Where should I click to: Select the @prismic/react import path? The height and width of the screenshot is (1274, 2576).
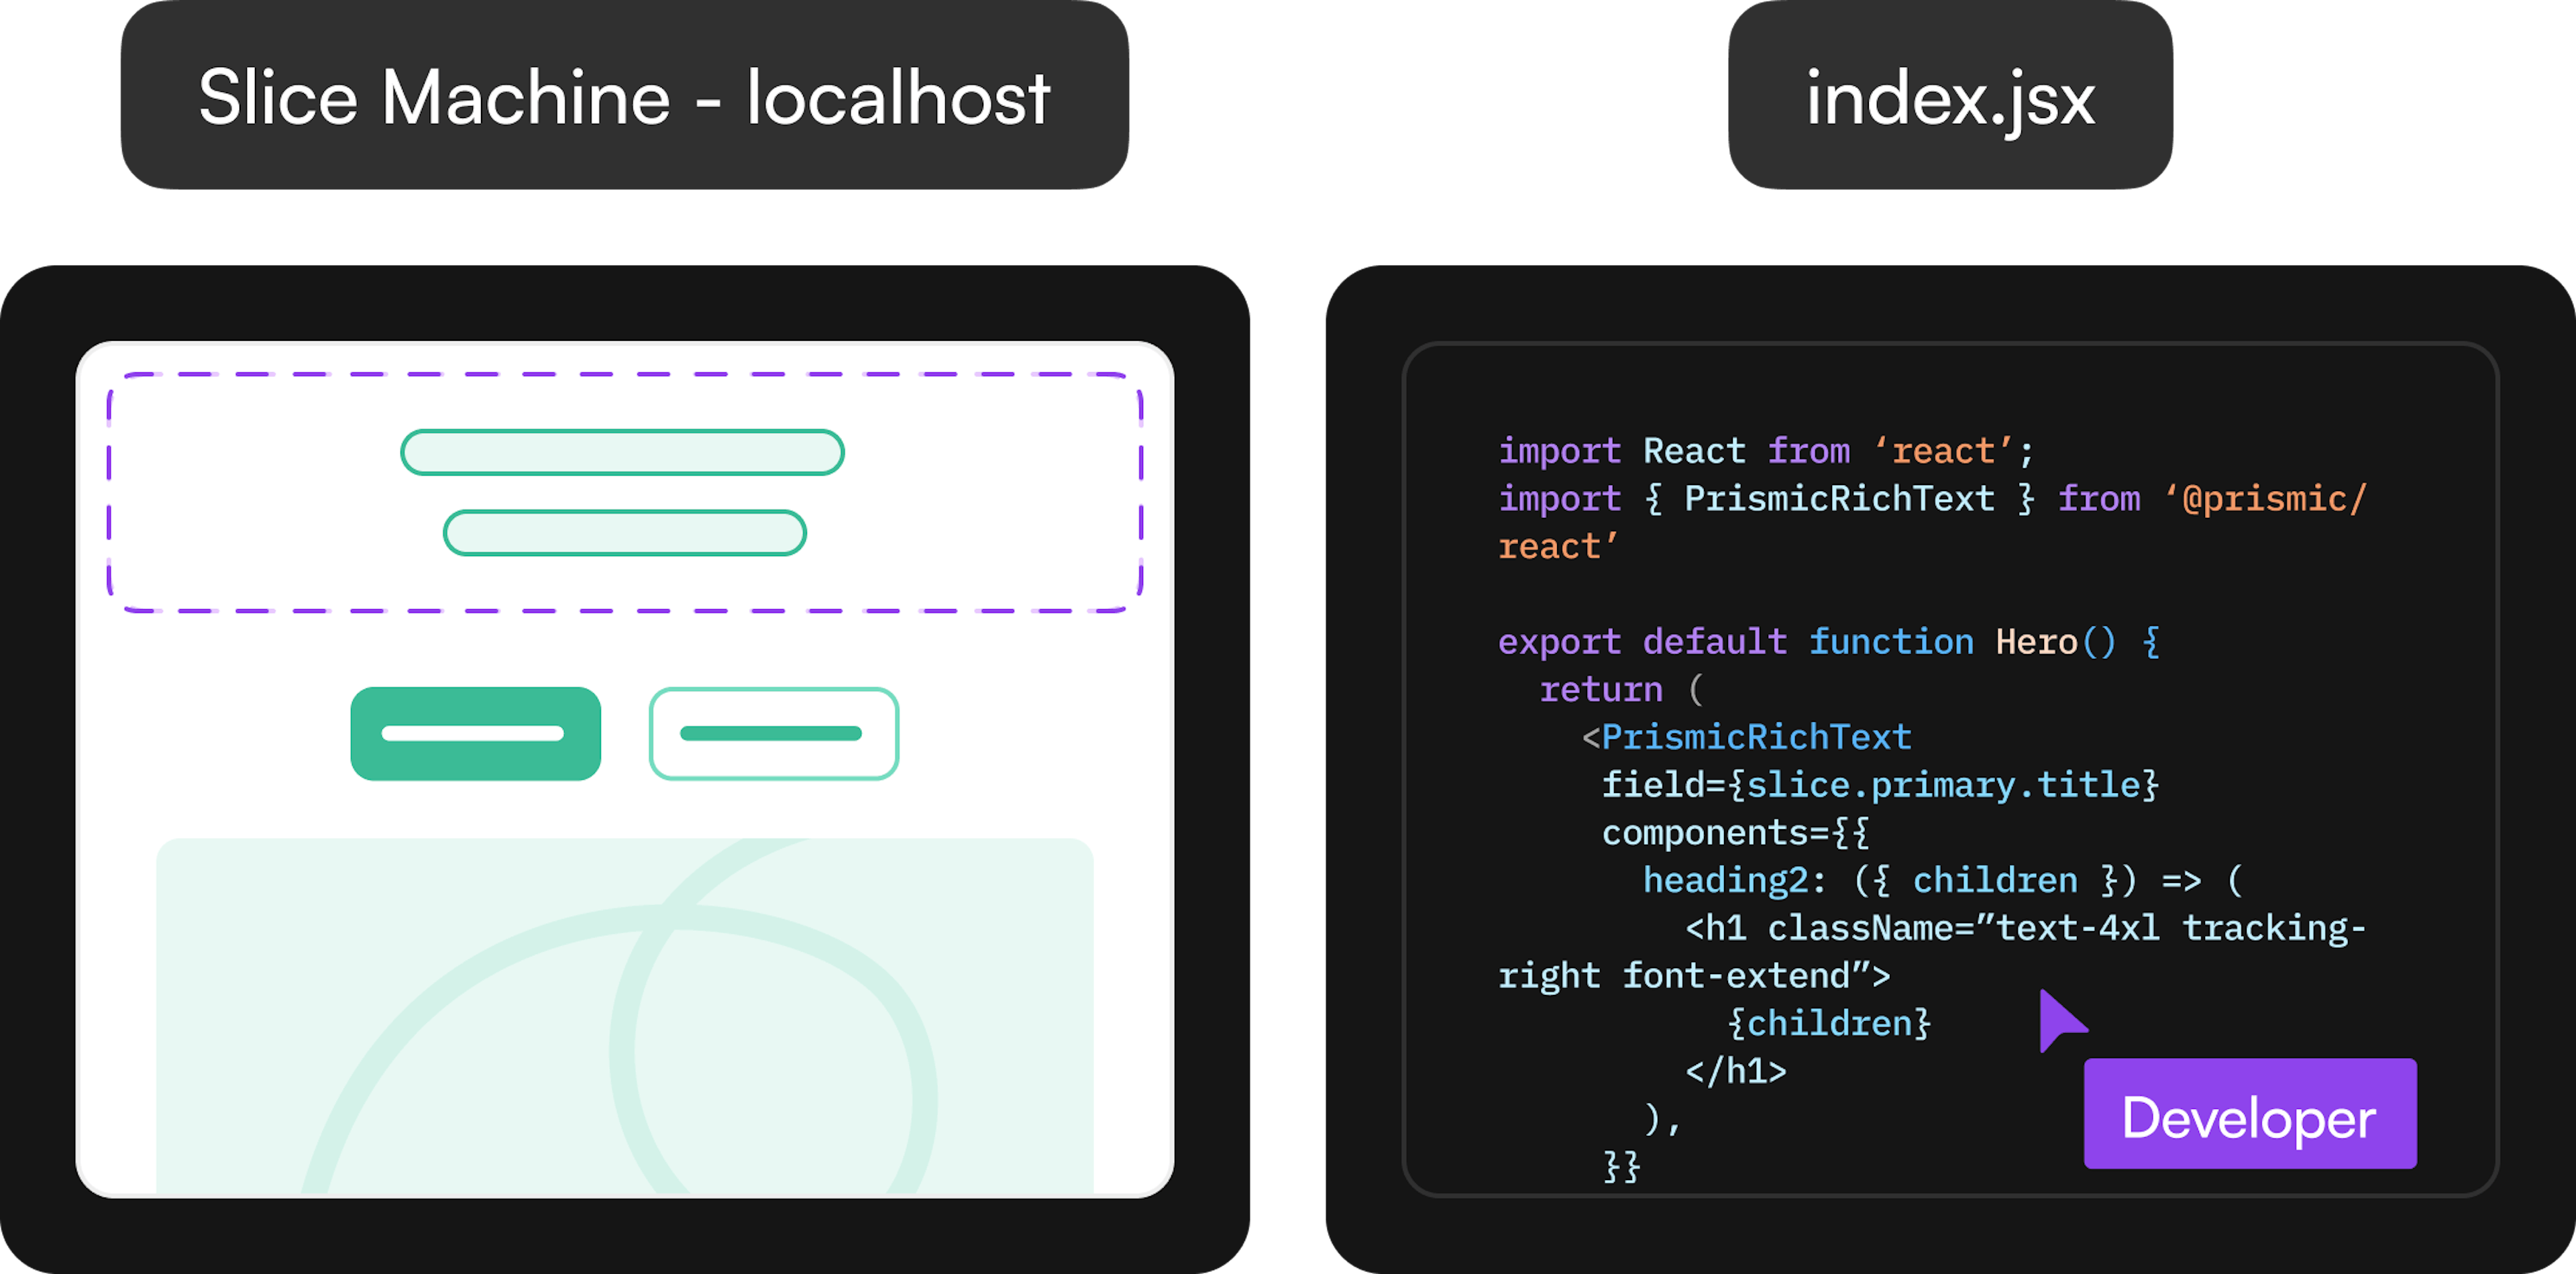click(x=2280, y=498)
